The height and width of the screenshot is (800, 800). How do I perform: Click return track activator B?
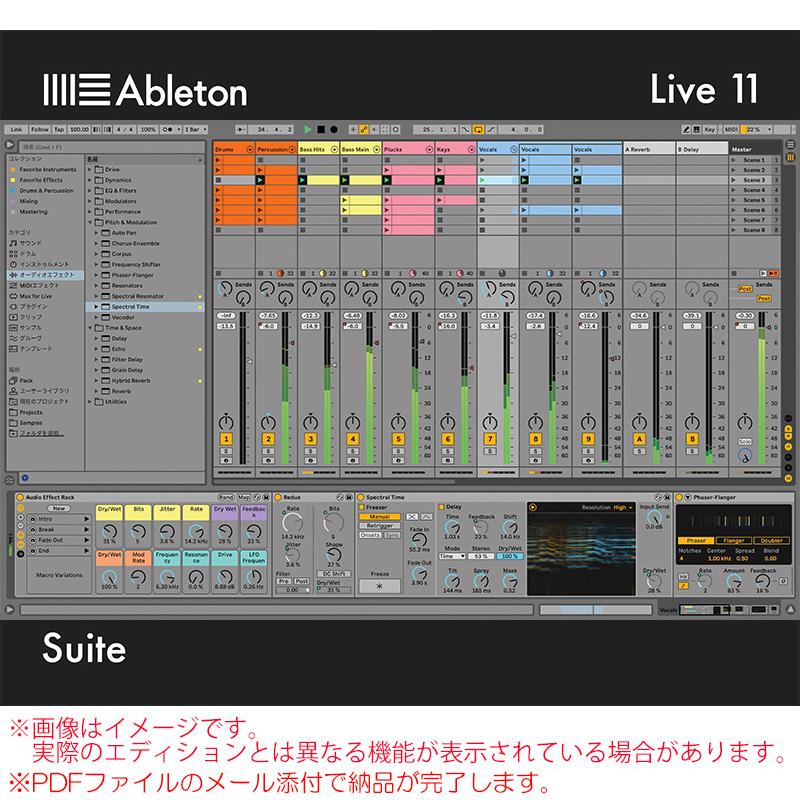pyautogui.click(x=692, y=439)
